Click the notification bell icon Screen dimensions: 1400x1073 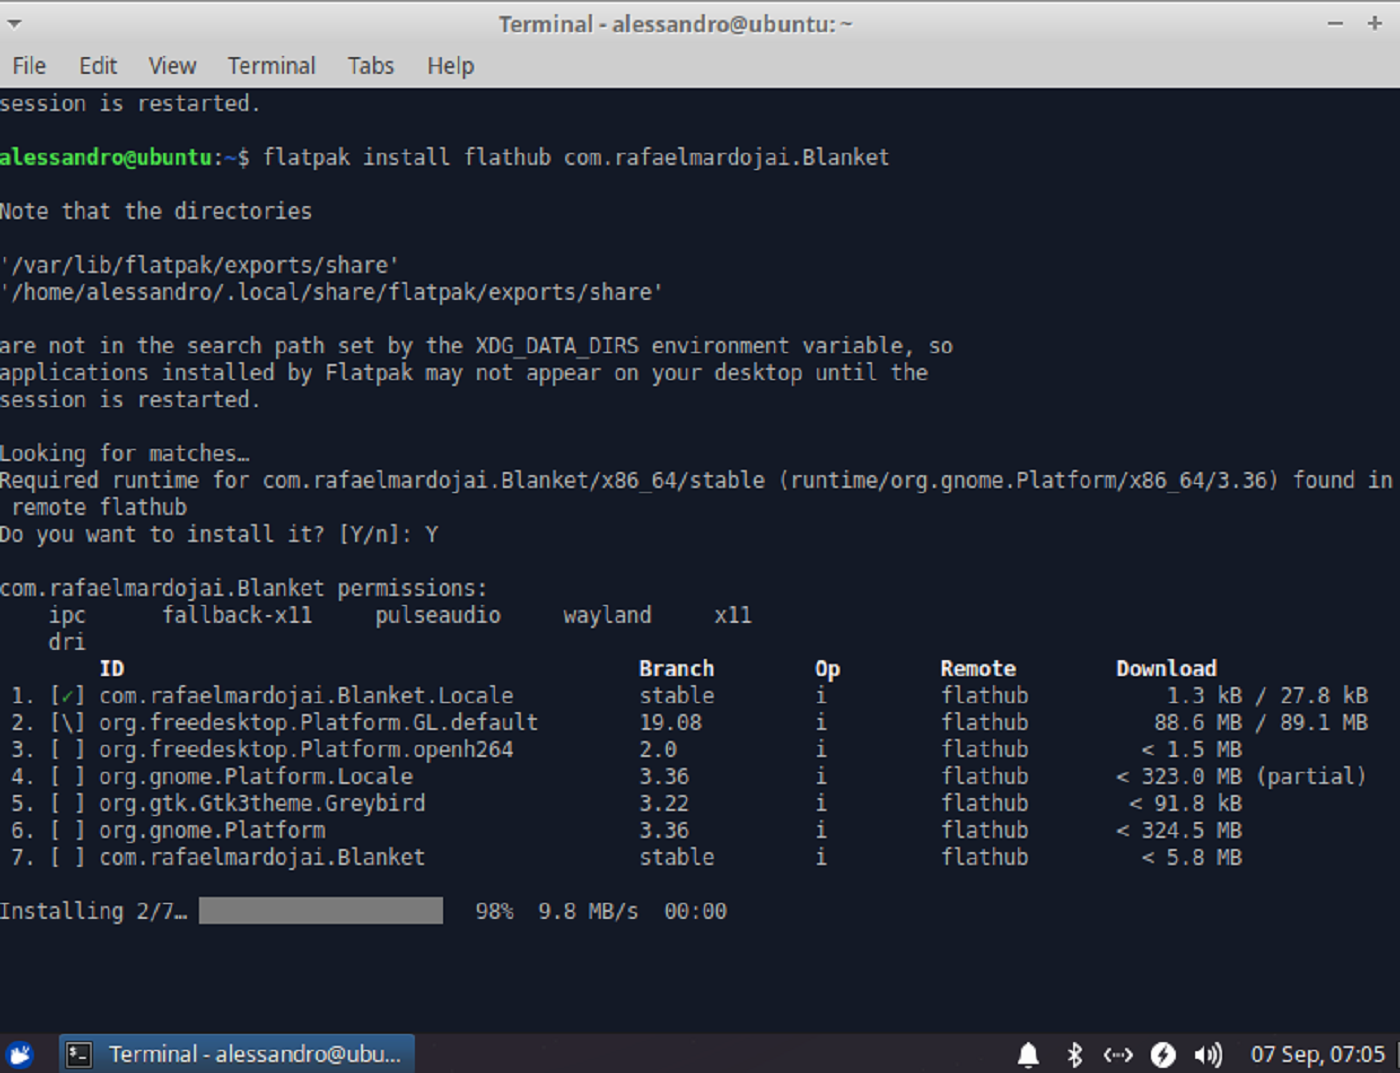pos(1028,1055)
